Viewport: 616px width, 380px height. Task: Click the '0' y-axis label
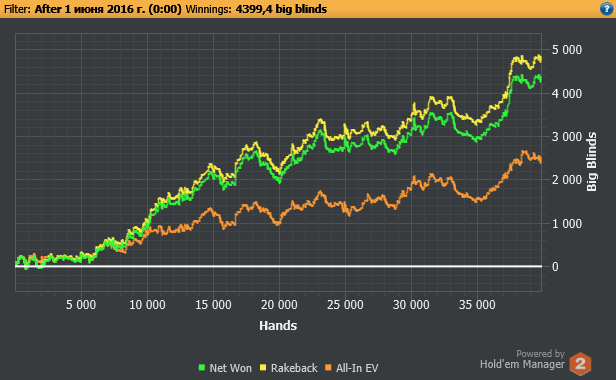click(555, 267)
